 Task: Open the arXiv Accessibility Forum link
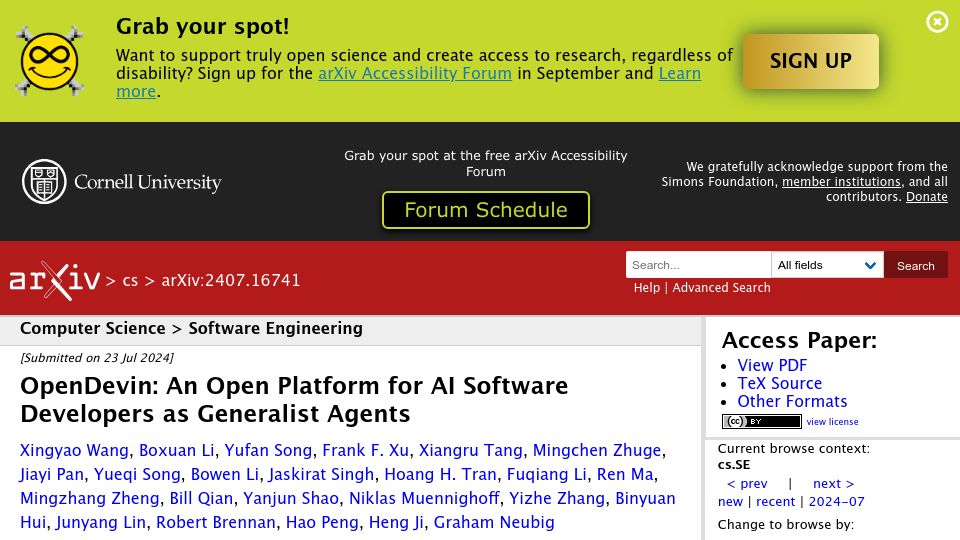point(414,73)
